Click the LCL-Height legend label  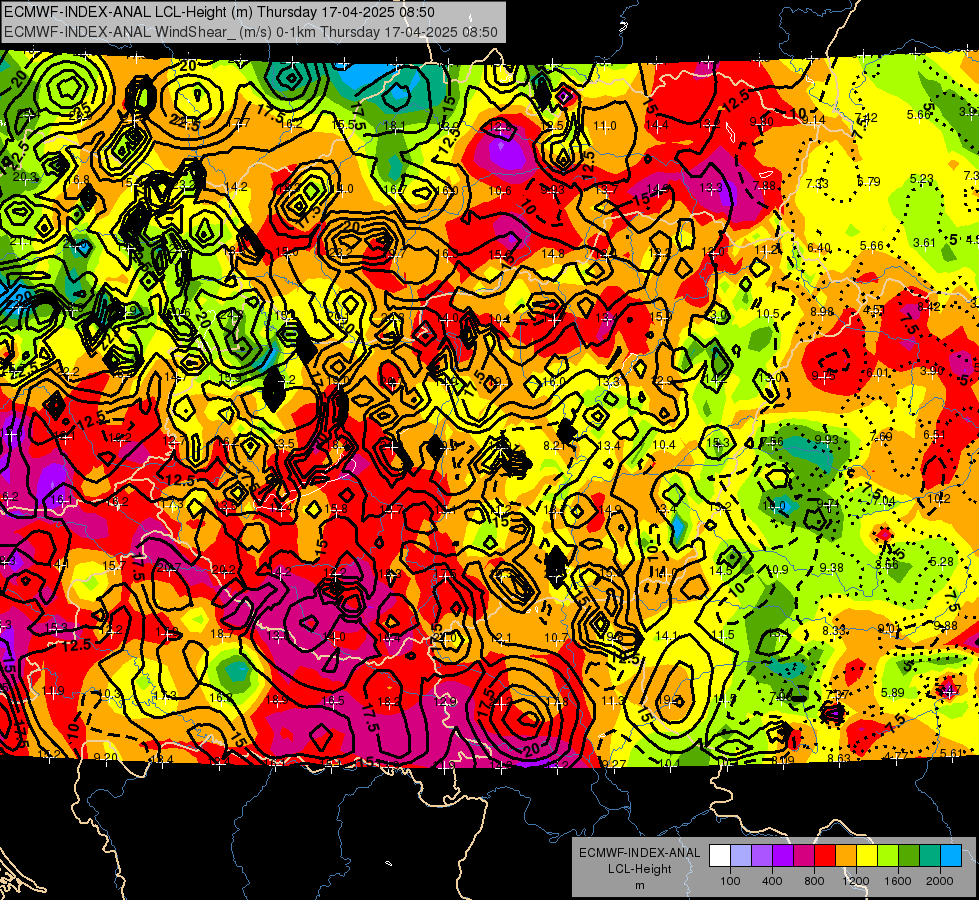point(639,869)
